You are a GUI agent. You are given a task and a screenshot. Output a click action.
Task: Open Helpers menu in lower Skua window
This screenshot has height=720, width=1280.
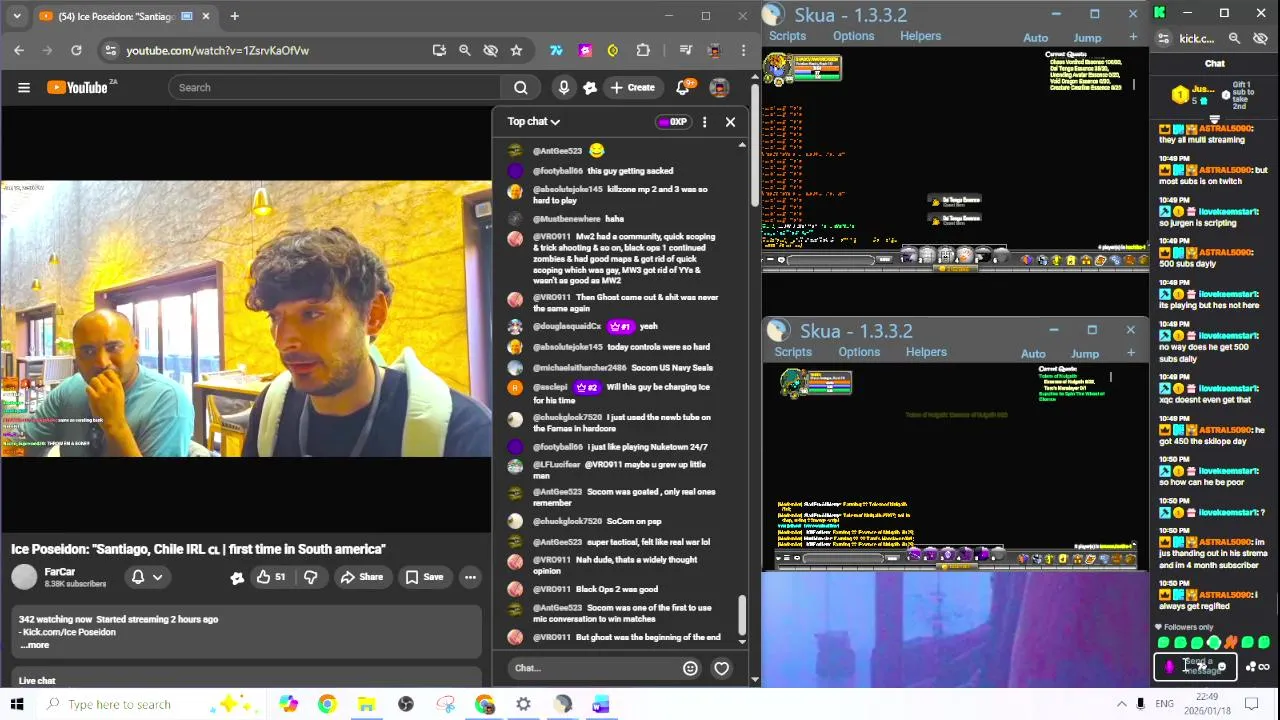pyautogui.click(x=926, y=352)
